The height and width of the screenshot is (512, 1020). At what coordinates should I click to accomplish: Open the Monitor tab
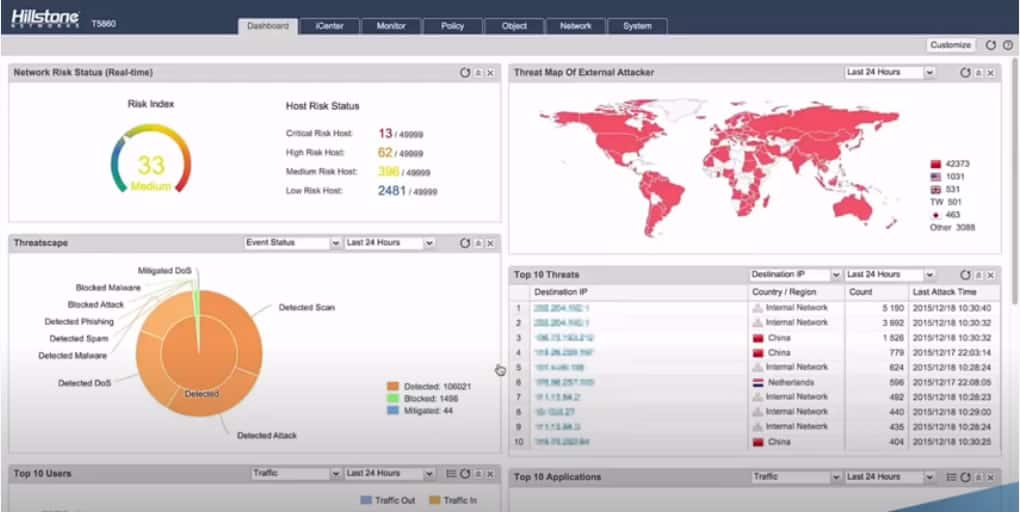point(391,26)
